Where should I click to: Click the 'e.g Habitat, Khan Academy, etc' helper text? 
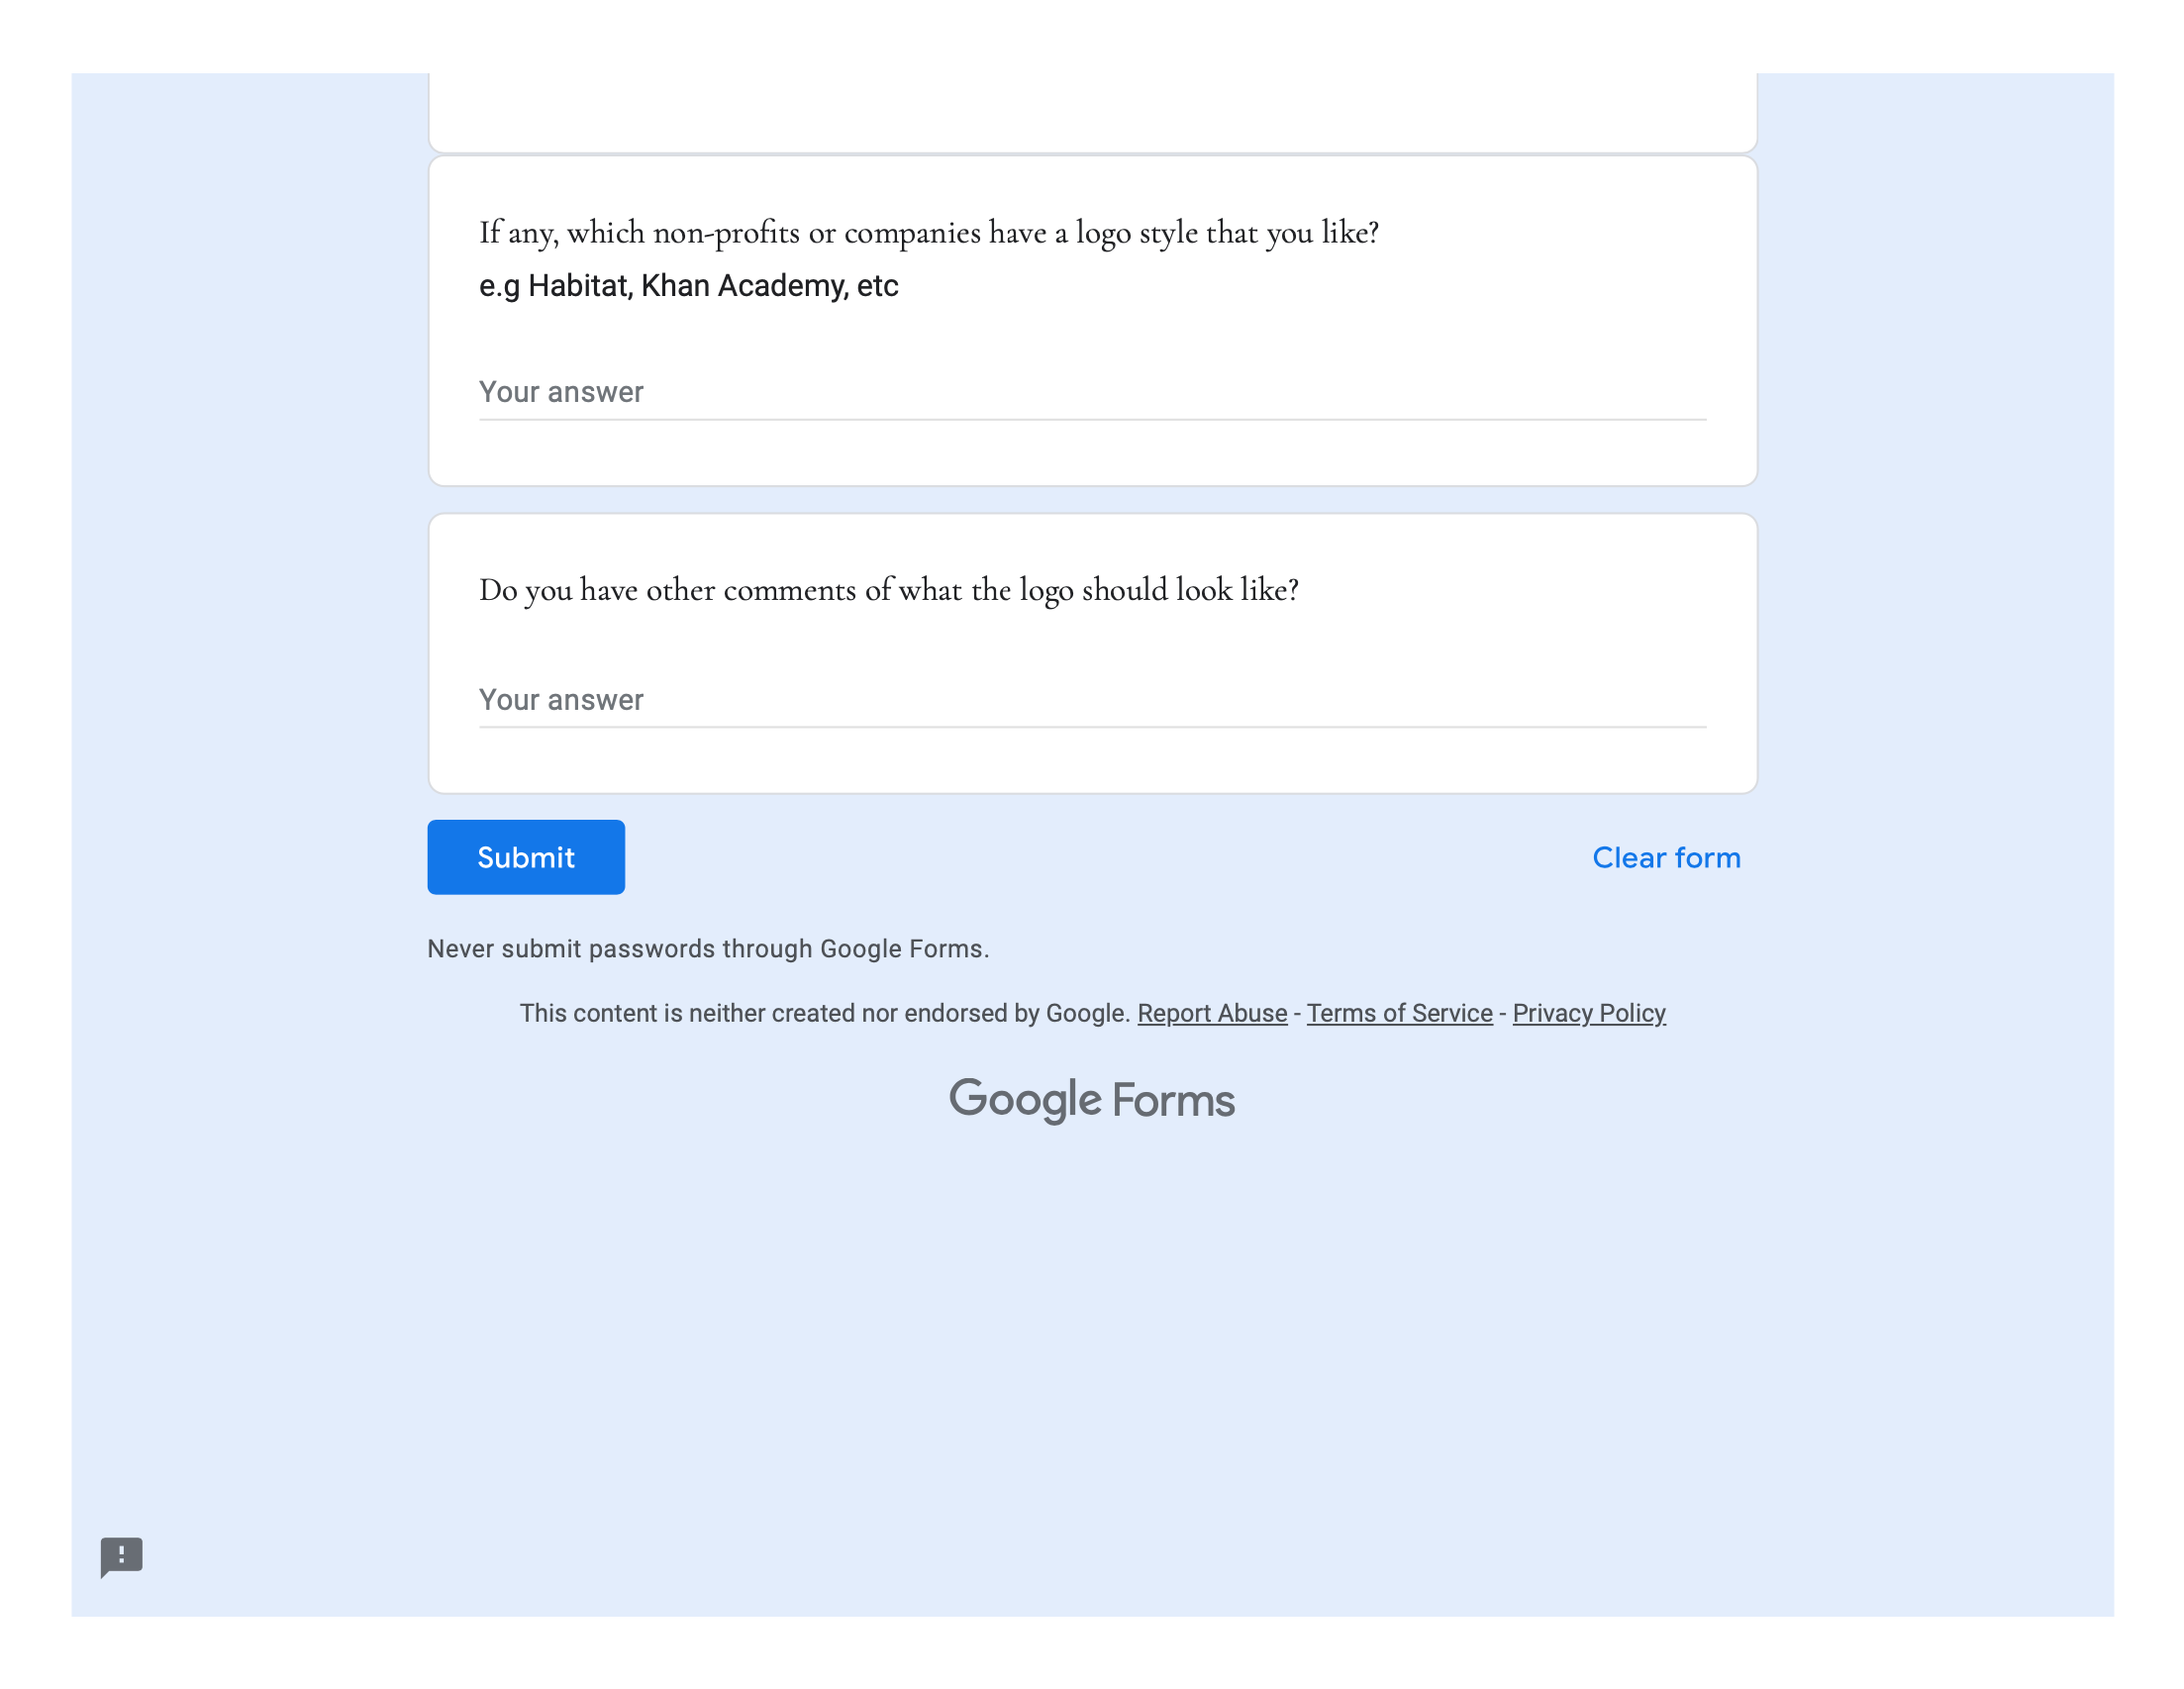(688, 286)
